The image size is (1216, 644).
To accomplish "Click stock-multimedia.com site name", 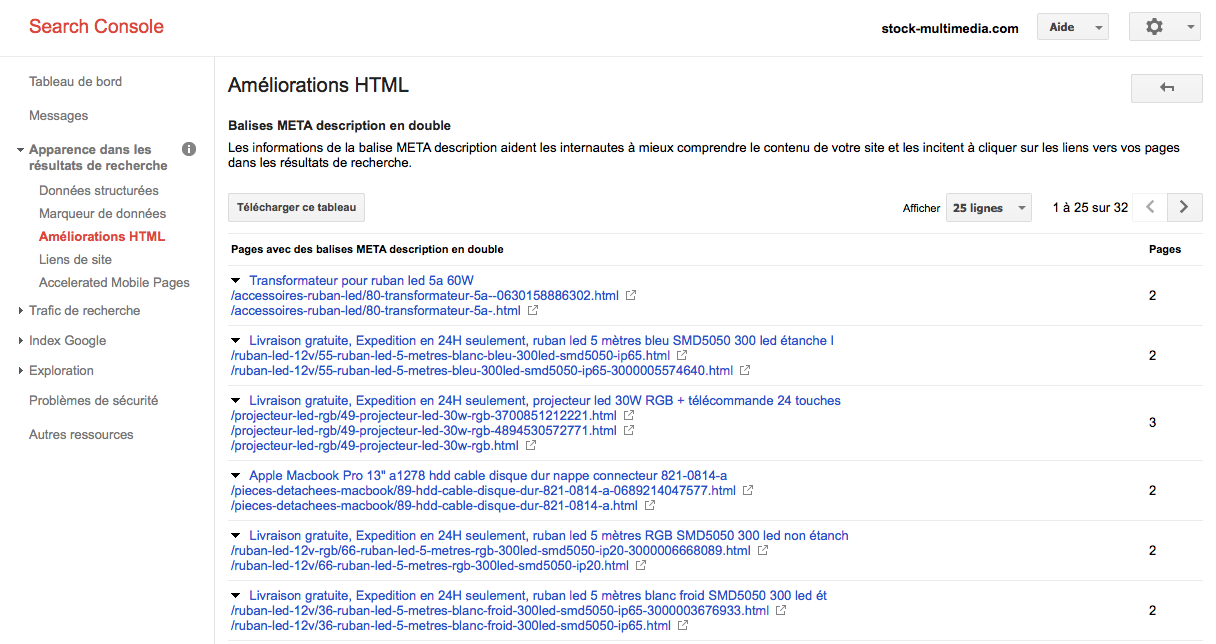I will (x=950, y=28).
